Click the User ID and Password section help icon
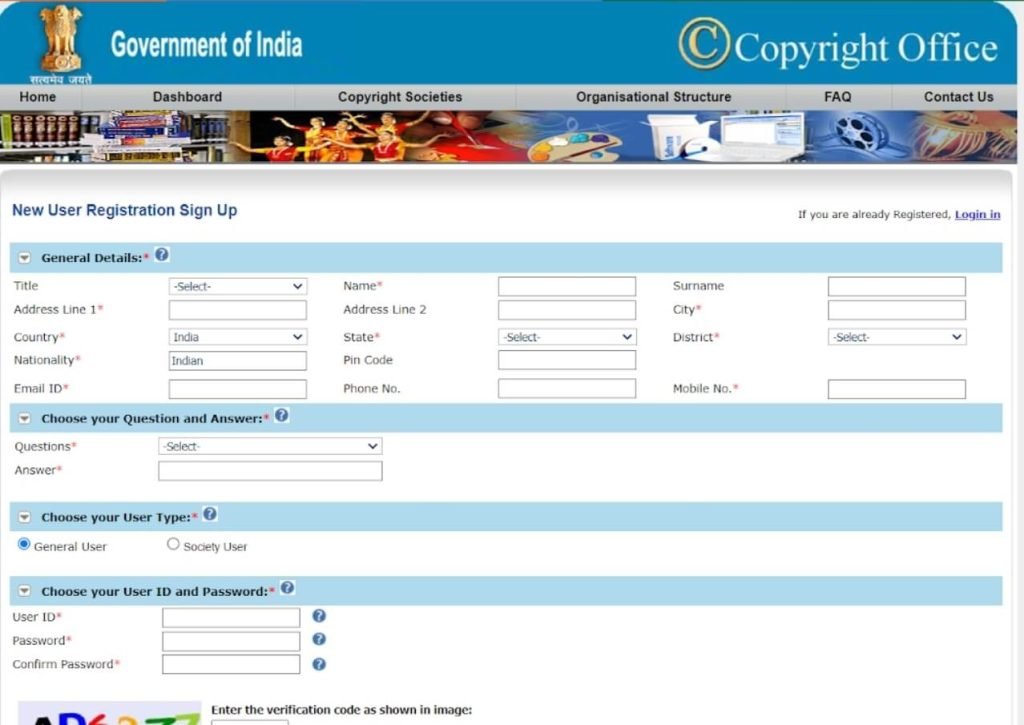Screen dimensions: 1024x725 tap(287, 588)
